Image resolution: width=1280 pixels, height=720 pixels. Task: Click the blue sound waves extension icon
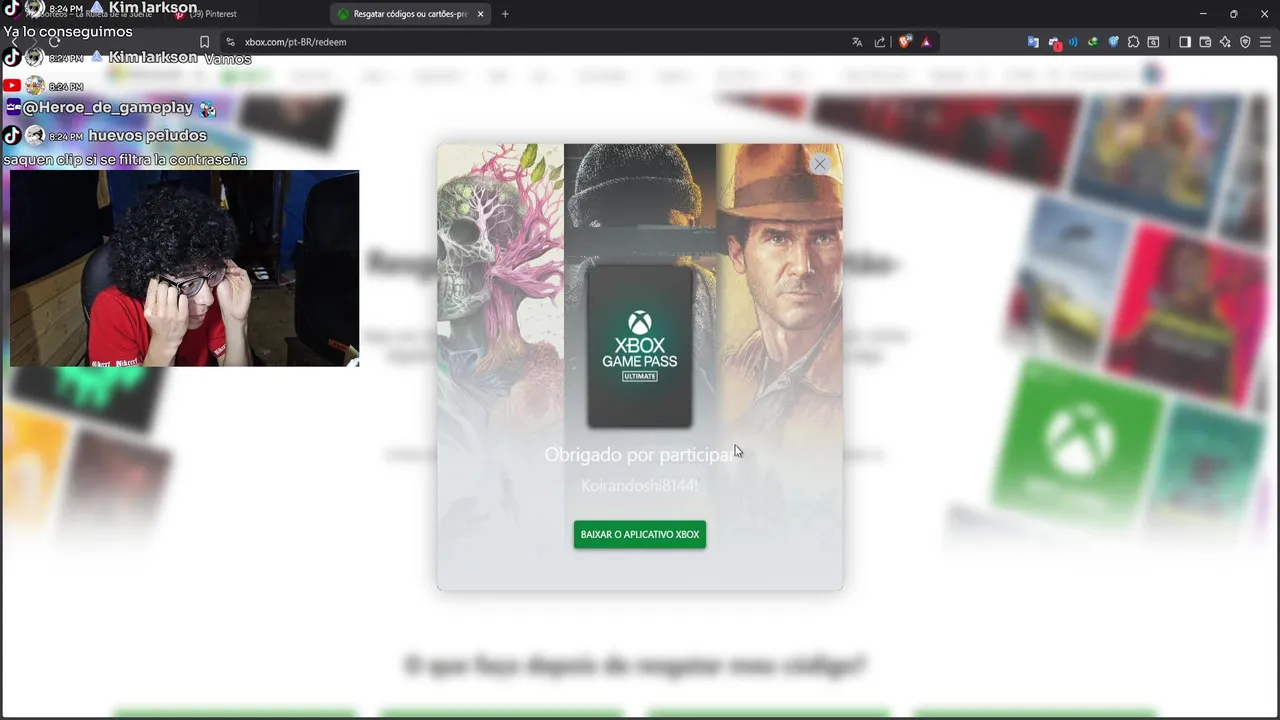coord(1073,42)
